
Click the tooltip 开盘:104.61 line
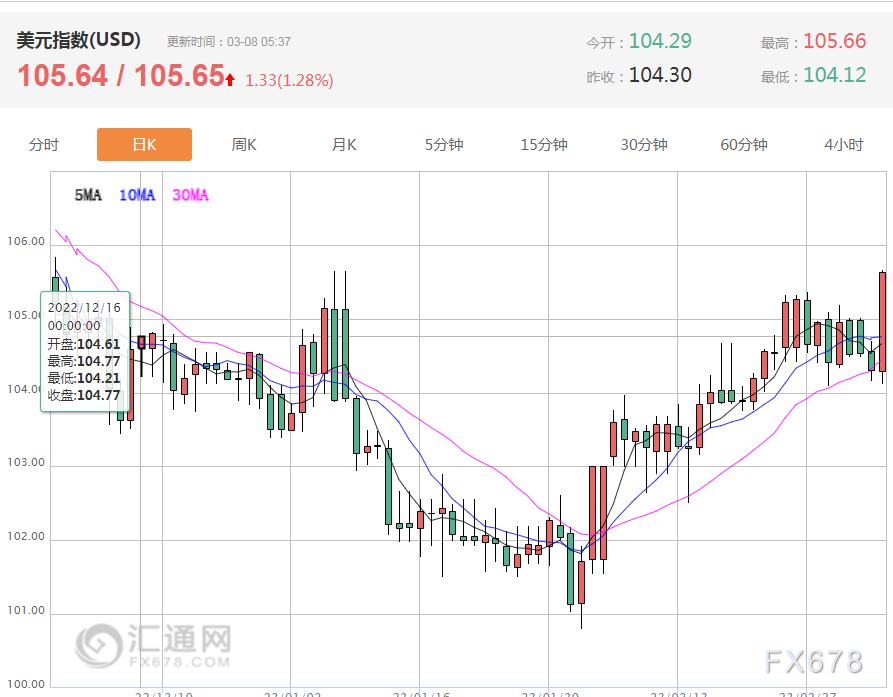click(84, 344)
